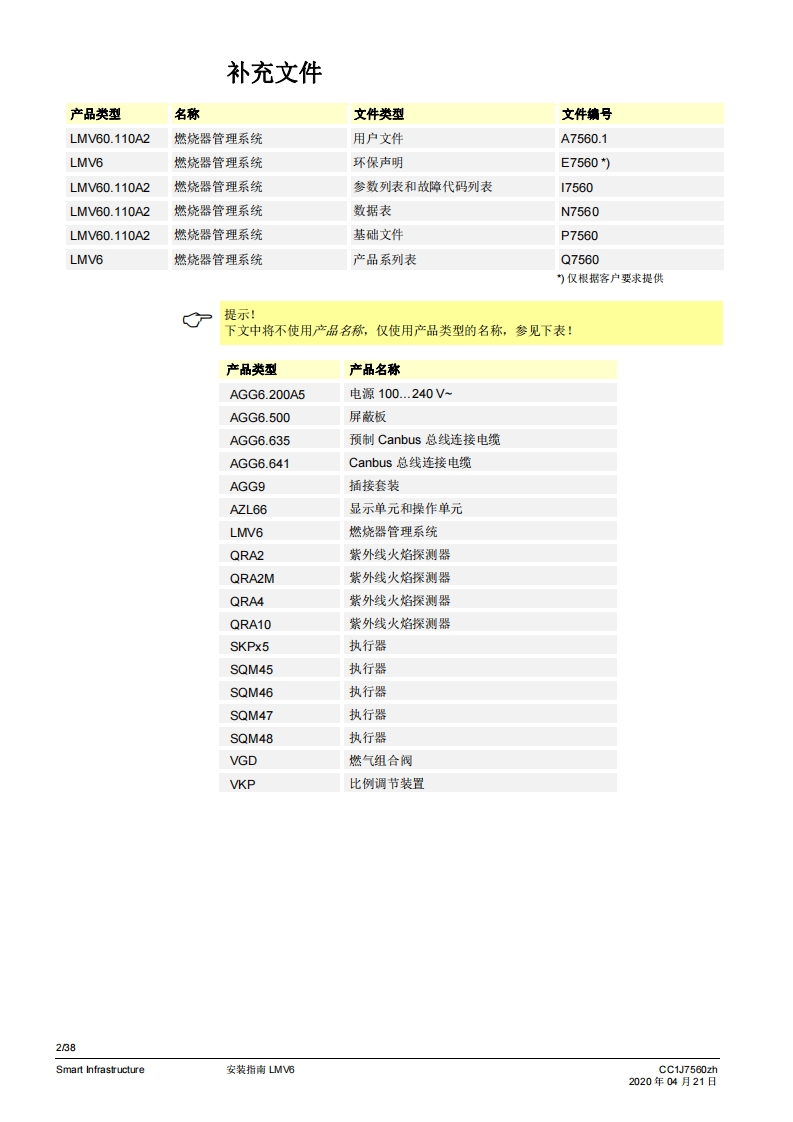
Task: Click the CC1J7560zh document code in footer
Action: tap(688, 1069)
